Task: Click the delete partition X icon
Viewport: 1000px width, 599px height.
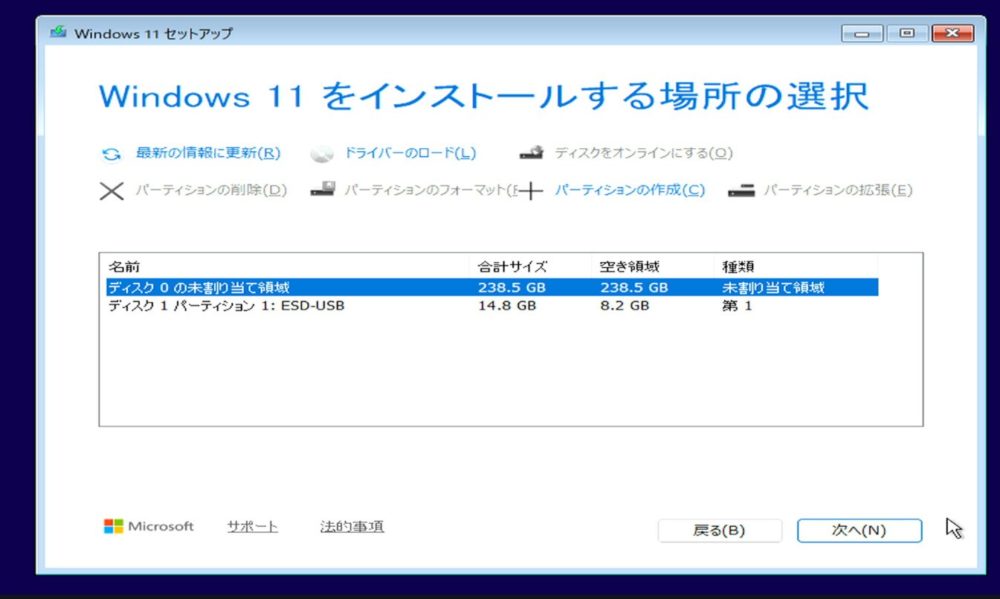Action: 112,191
